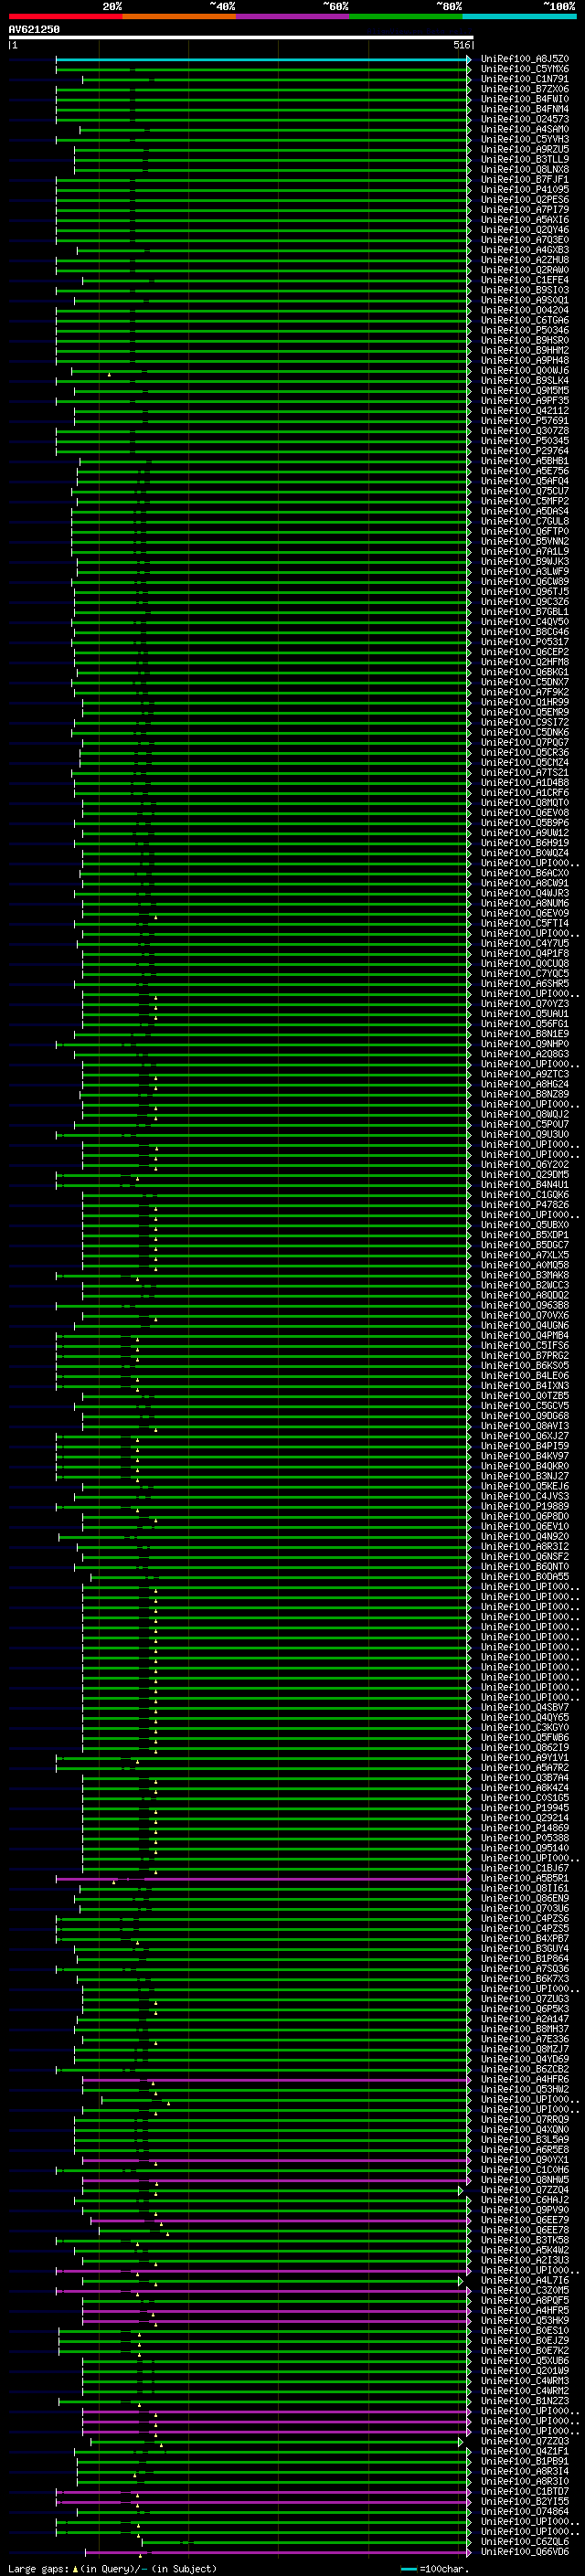
Task: Select hit UniRef100_C1BJ67
Action: coord(525,1868)
